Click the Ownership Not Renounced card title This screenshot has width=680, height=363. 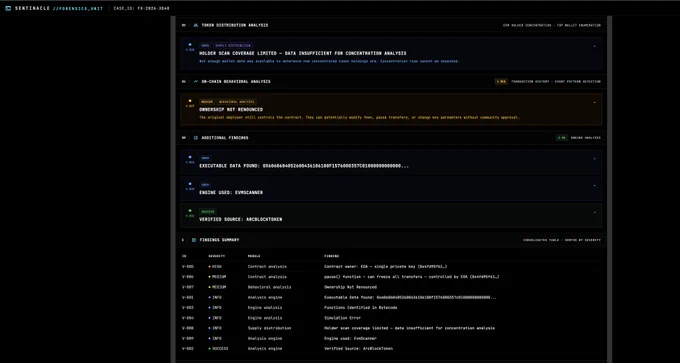231,110
